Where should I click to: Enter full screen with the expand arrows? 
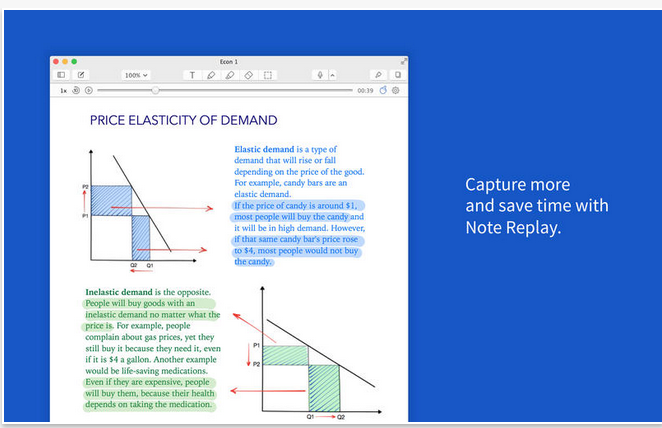403,61
